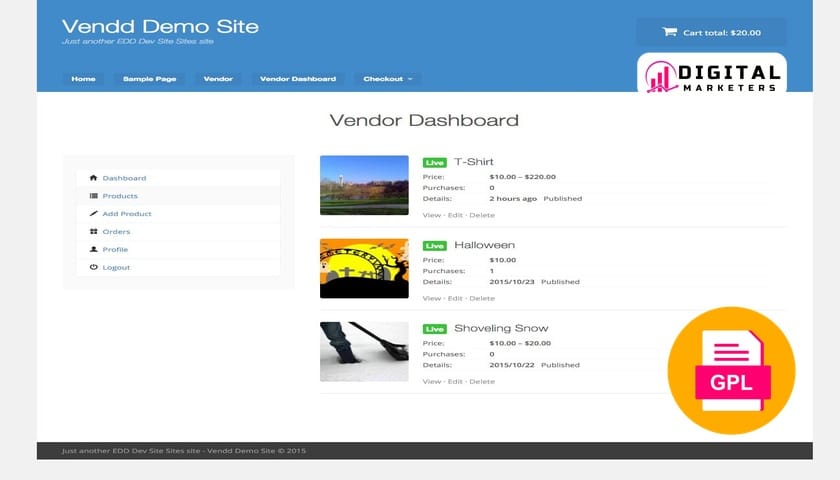Select the Vendor navigation item
Viewport: 840px width, 480px height.
tap(218, 79)
